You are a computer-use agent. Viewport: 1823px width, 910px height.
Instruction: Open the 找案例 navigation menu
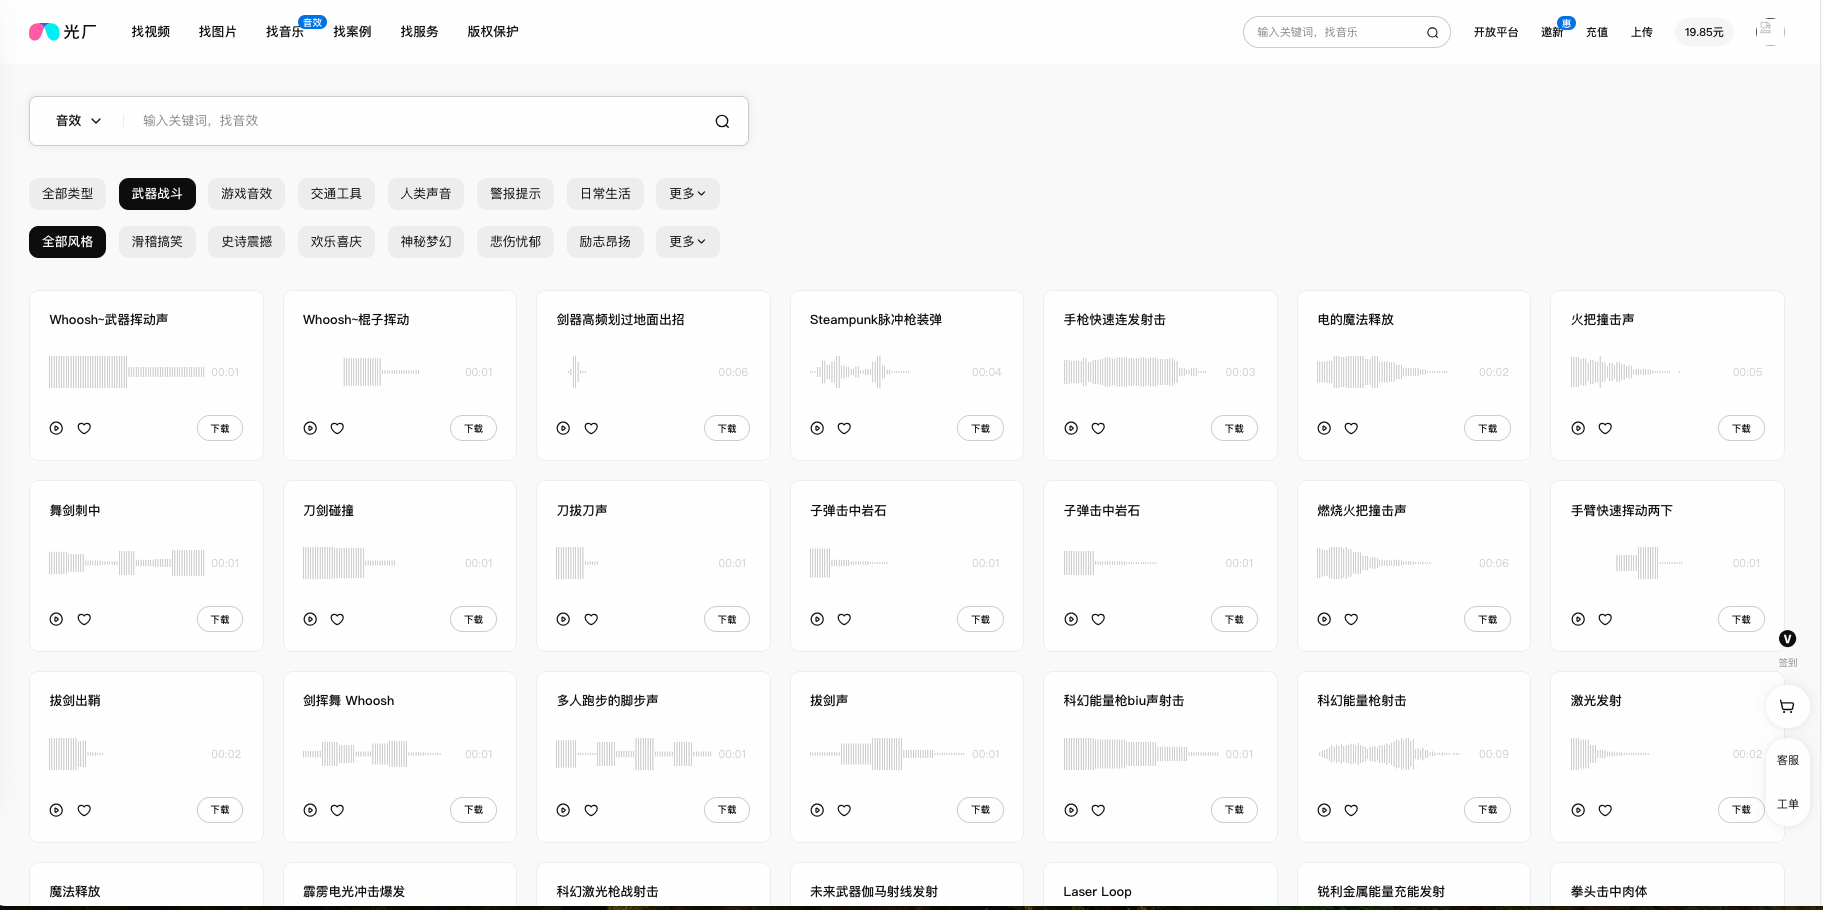pyautogui.click(x=352, y=32)
